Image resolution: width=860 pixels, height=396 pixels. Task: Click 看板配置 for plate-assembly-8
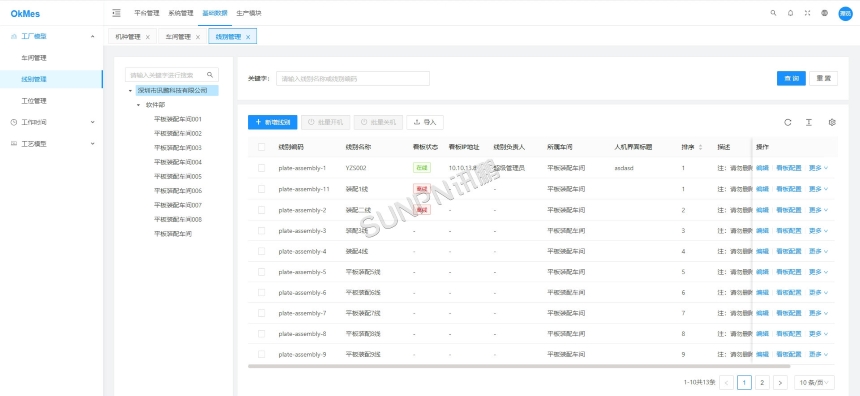[789, 333]
